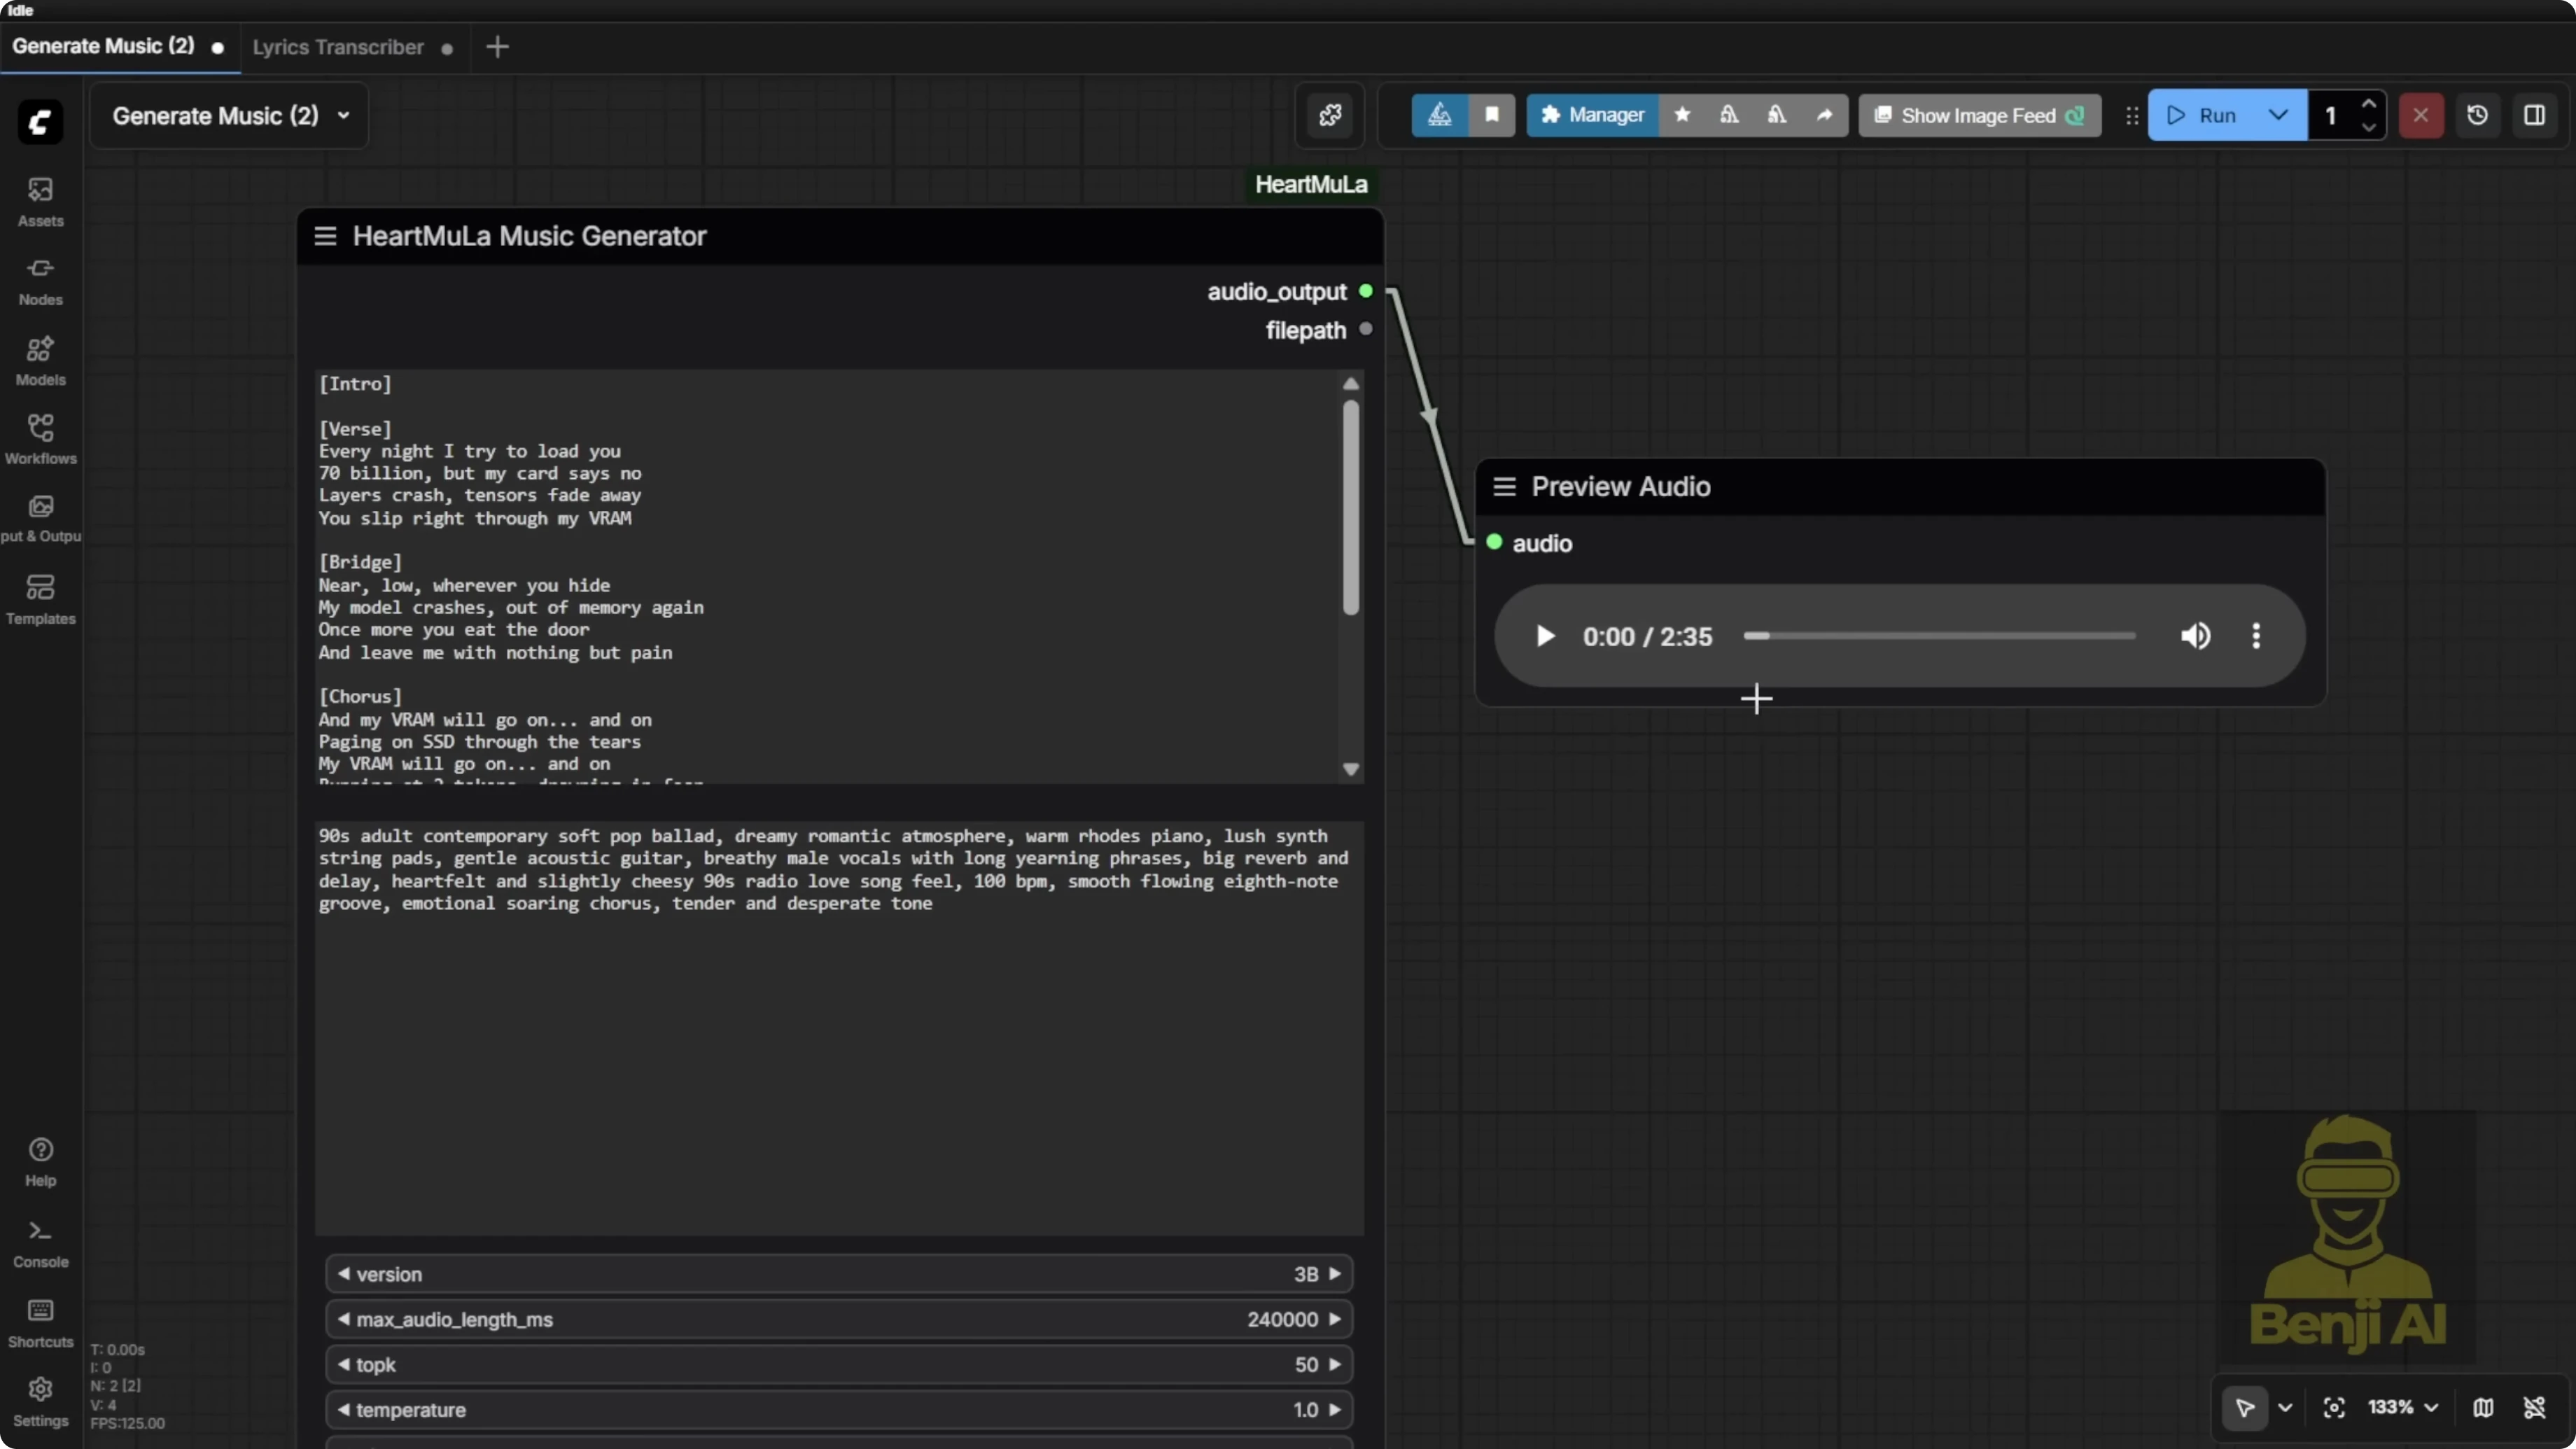Image resolution: width=2576 pixels, height=1449 pixels.
Task: Open the Templates panel
Action: pyautogui.click(x=40, y=598)
